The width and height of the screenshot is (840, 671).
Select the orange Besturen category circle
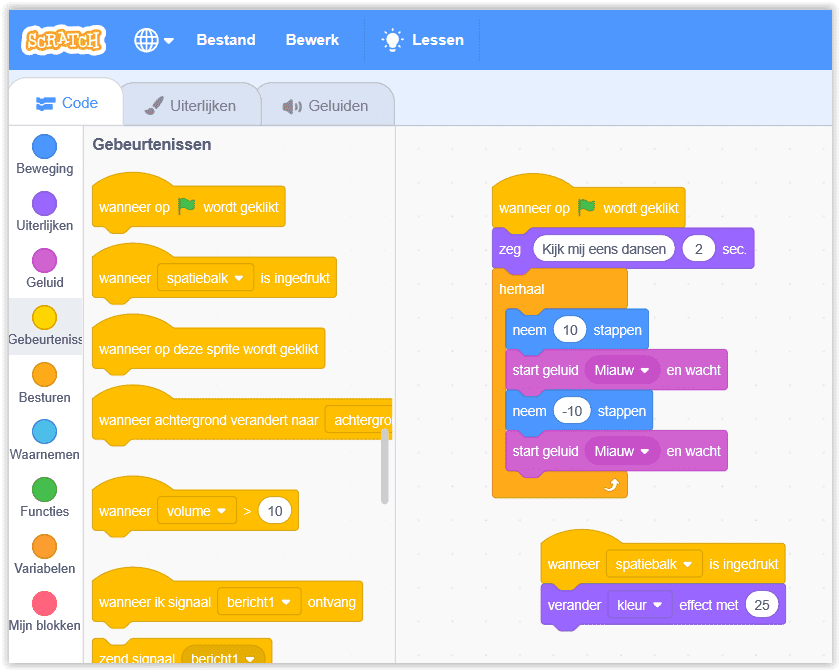point(44,375)
